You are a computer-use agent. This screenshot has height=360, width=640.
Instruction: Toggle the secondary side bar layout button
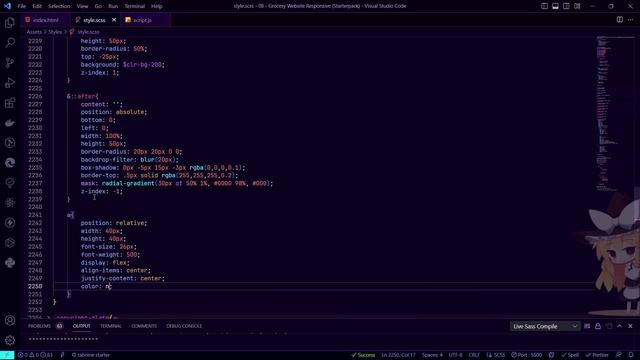[x=566, y=6]
